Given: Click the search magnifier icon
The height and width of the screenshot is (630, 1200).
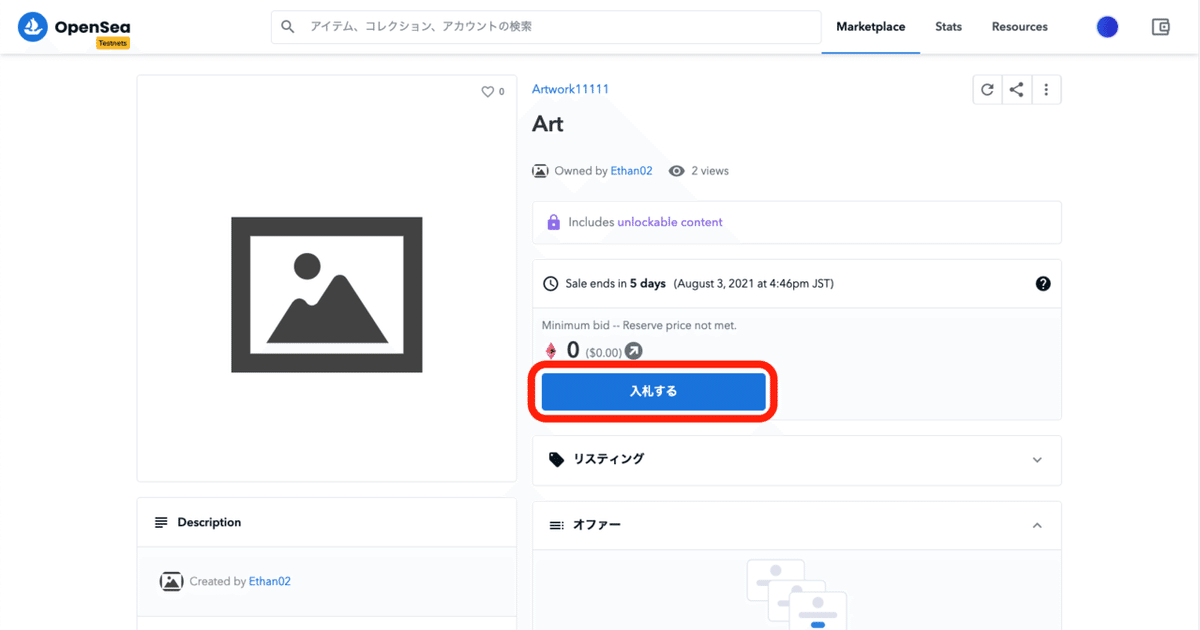Looking at the screenshot, I should [288, 27].
